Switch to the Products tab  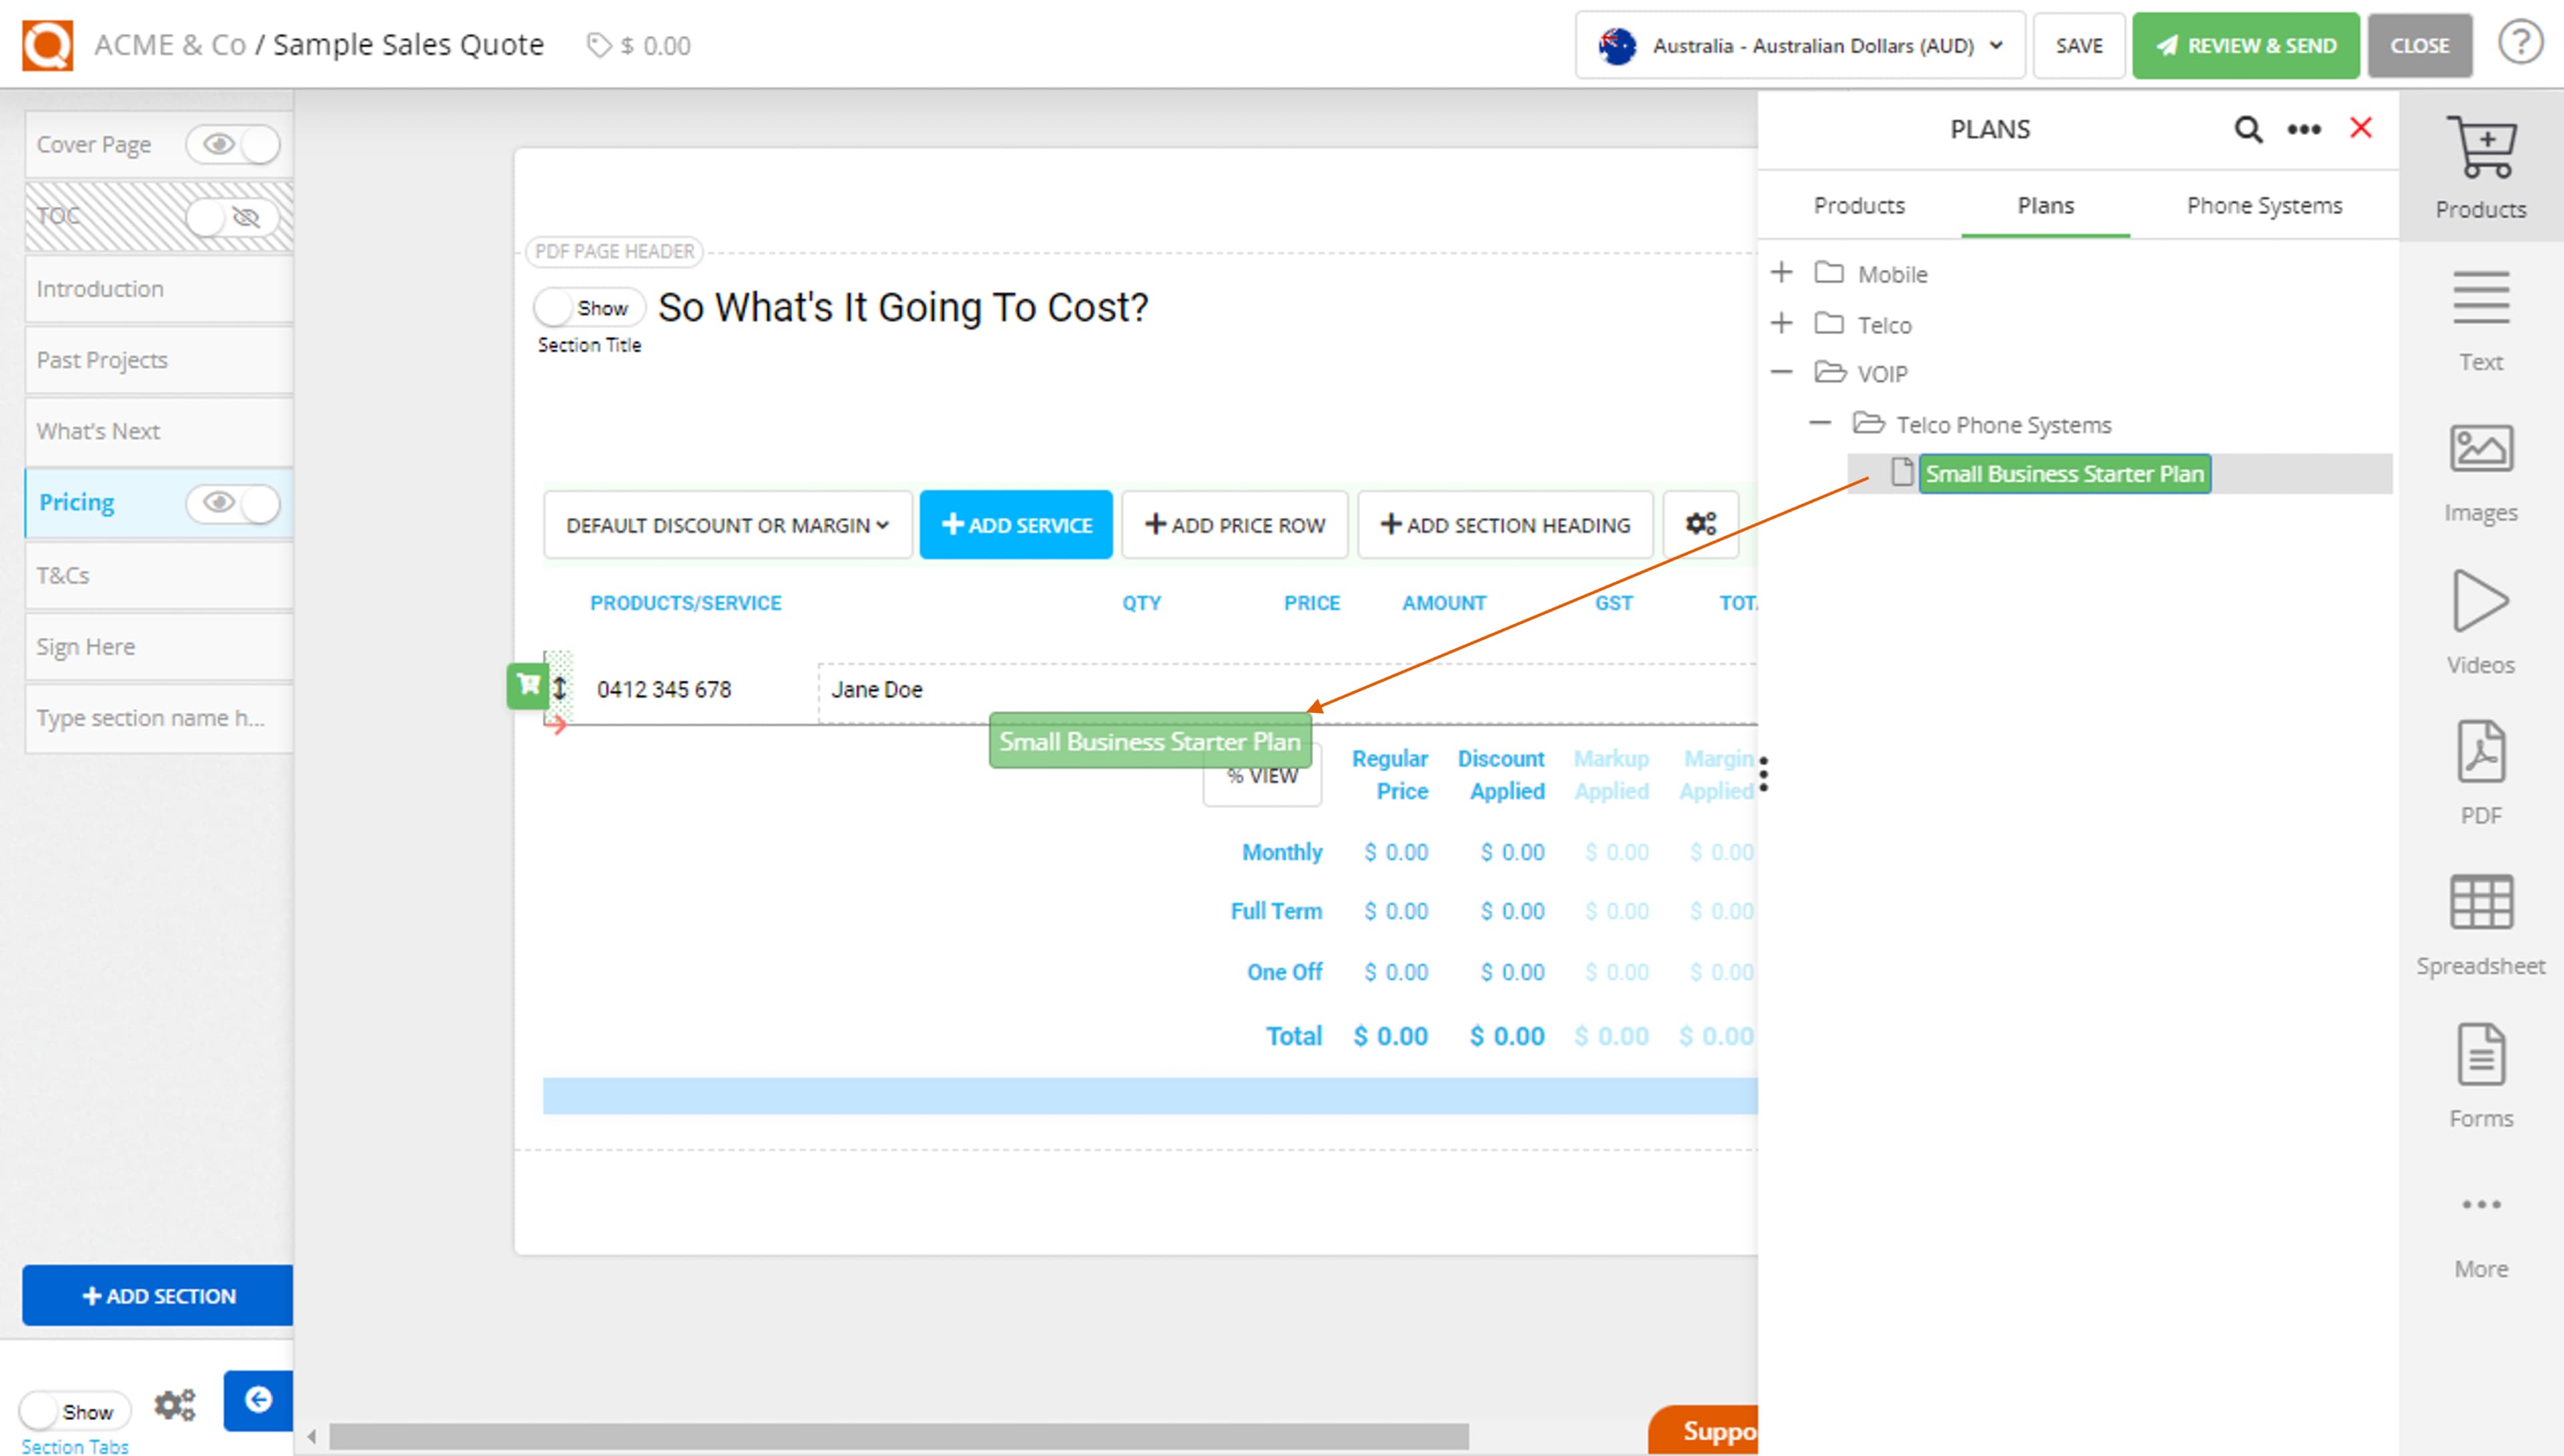pyautogui.click(x=1859, y=206)
